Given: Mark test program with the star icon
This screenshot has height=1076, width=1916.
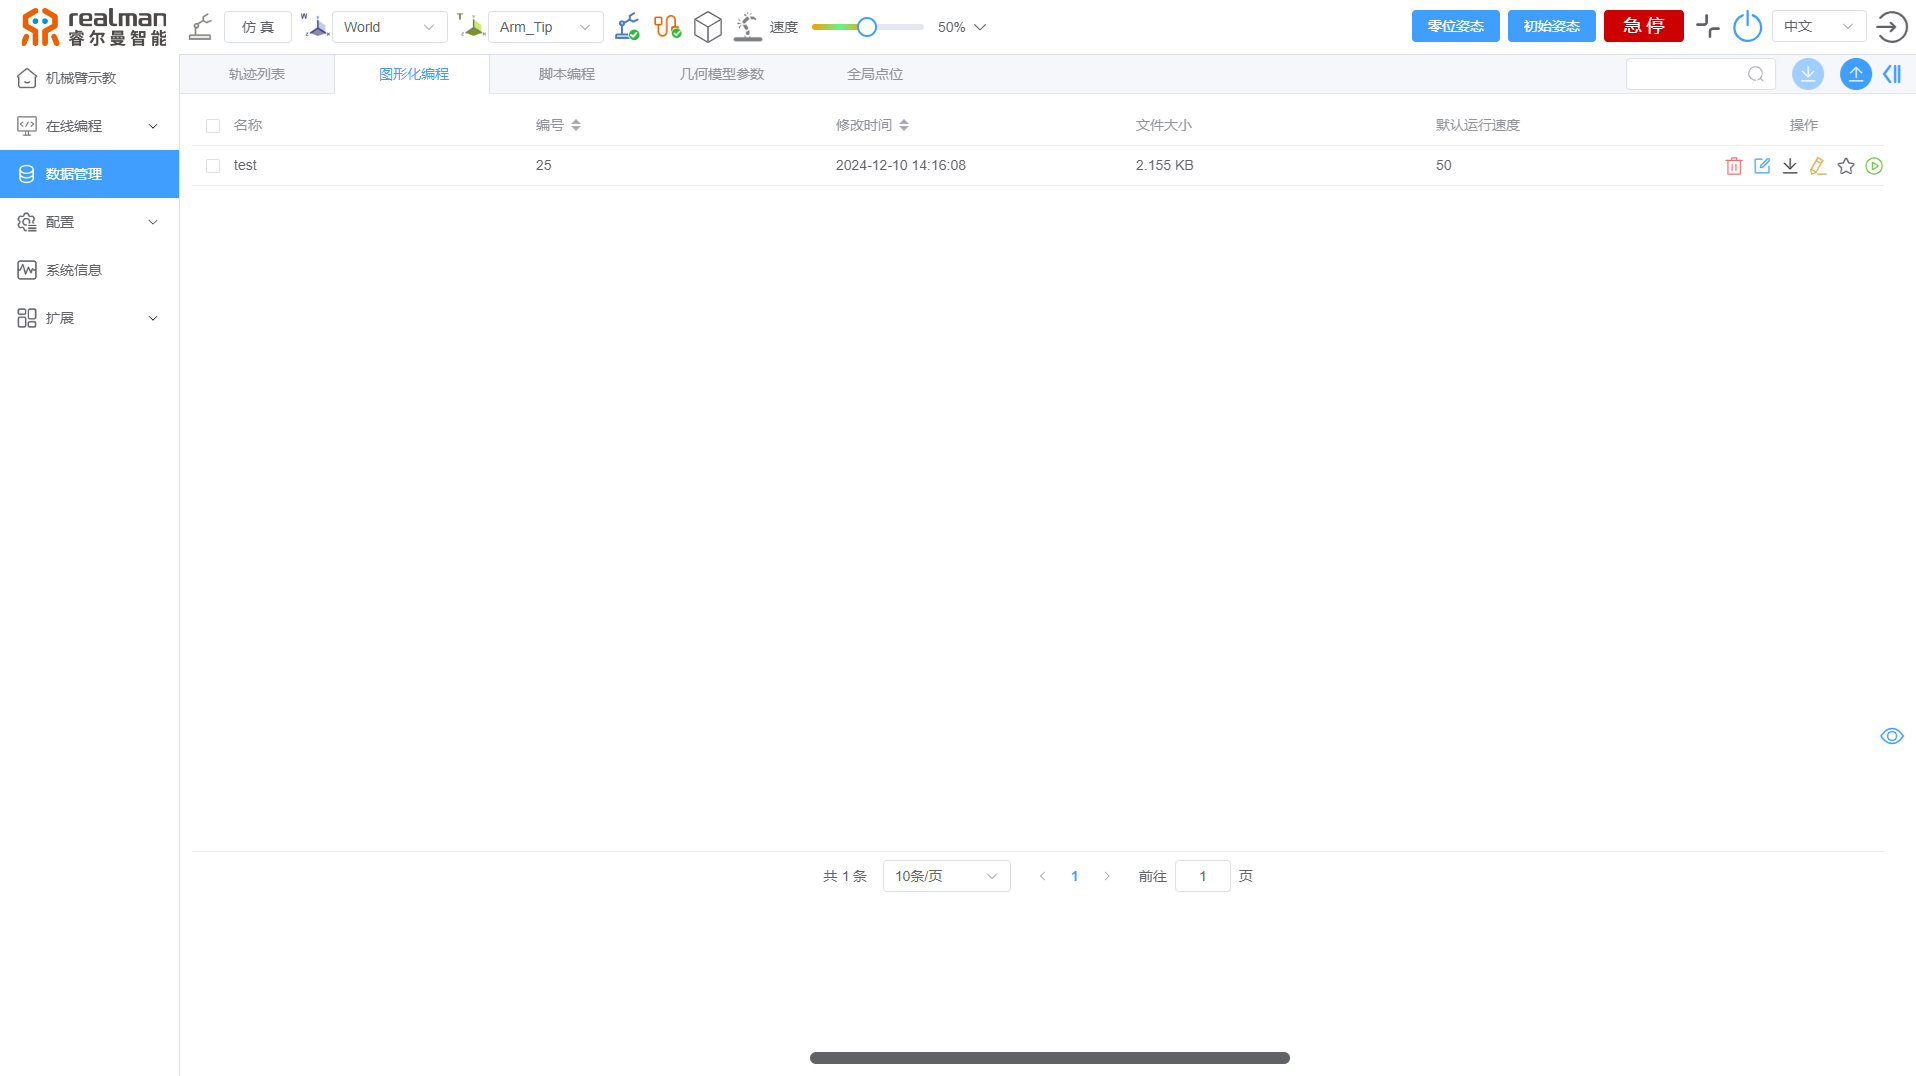Looking at the screenshot, I should 1846,166.
